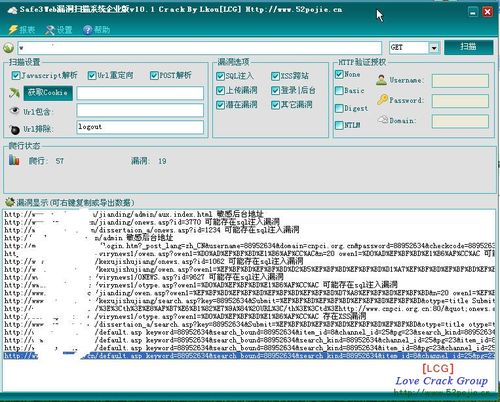Select the onews.asp?id=1062 result row
This screenshot has width=500, height=402.
tap(249, 261)
